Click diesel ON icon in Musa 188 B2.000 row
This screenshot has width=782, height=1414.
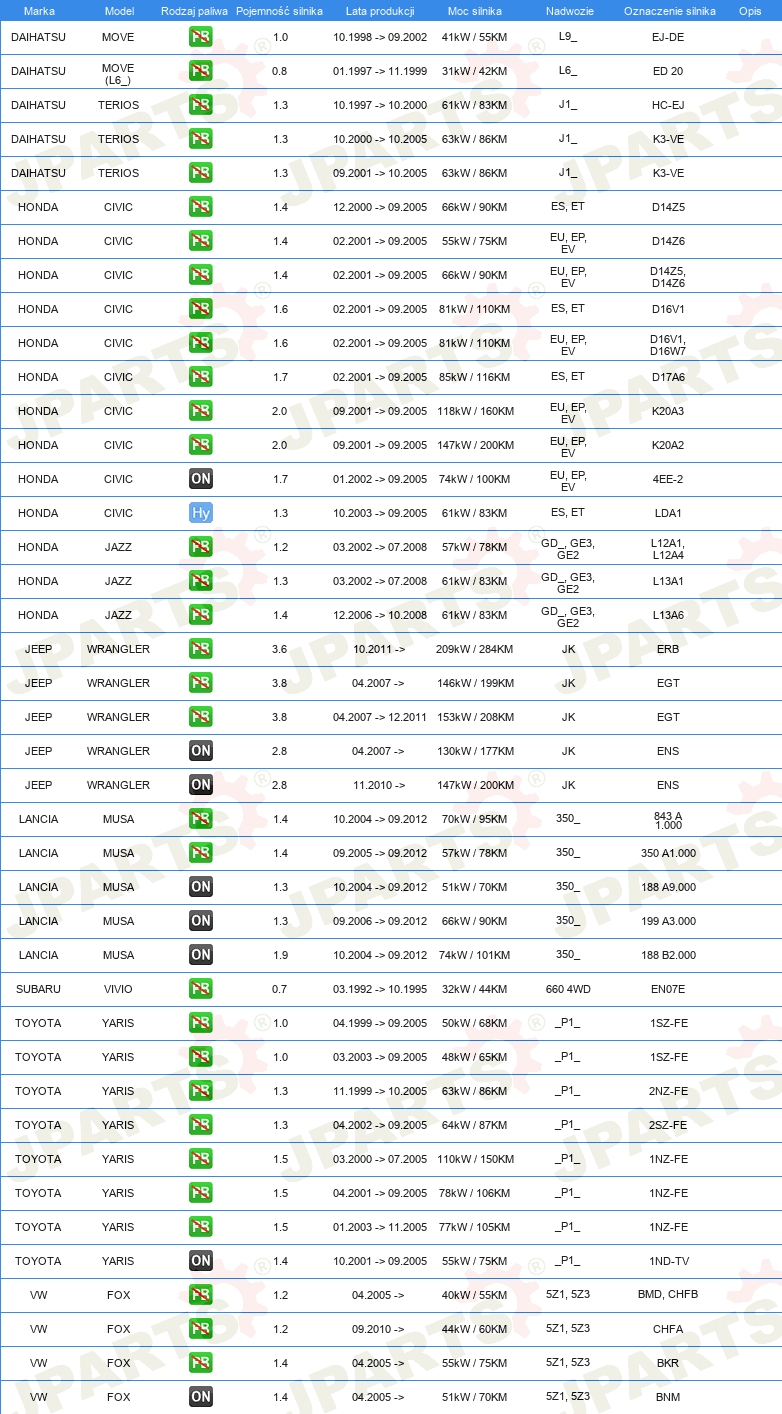201,955
